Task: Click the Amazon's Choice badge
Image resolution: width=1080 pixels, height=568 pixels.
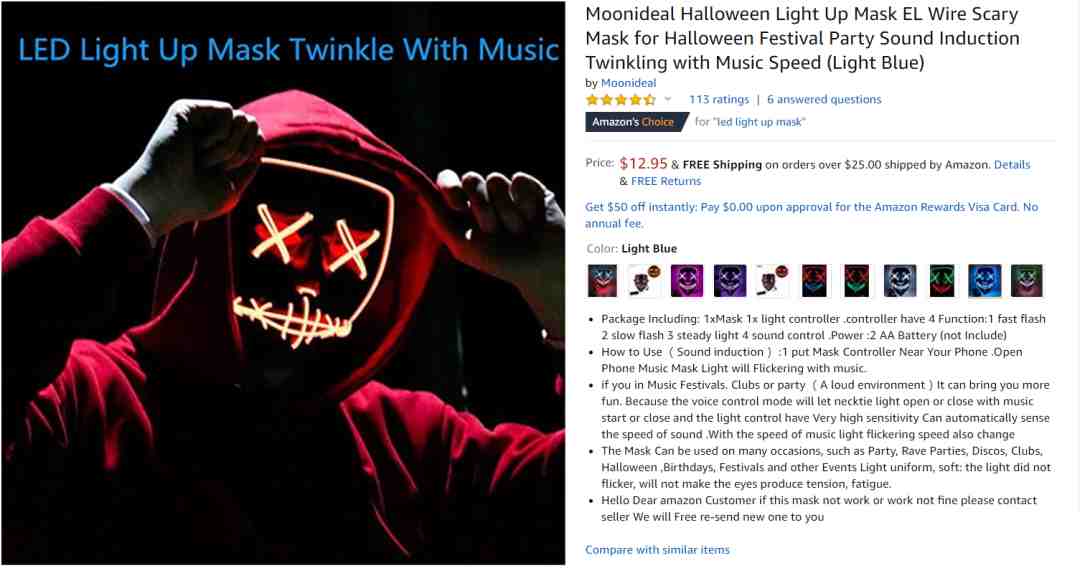Action: click(634, 122)
